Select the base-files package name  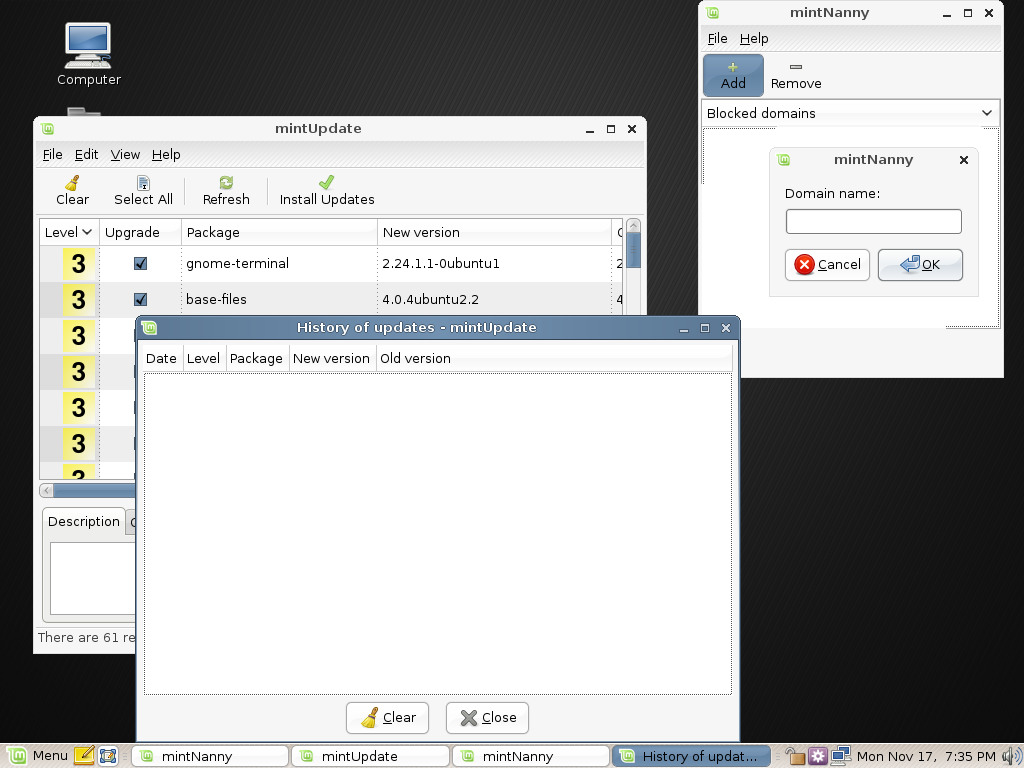coord(216,300)
